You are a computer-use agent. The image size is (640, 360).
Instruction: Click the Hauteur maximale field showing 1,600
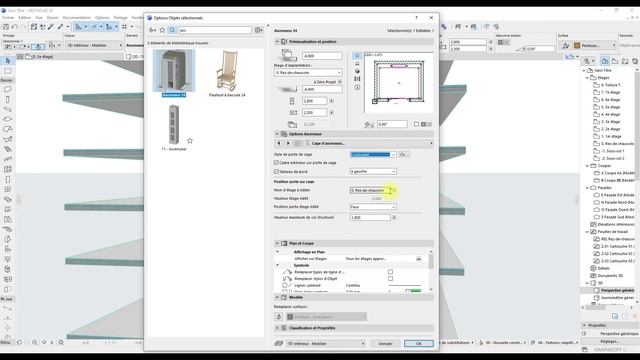(370, 218)
